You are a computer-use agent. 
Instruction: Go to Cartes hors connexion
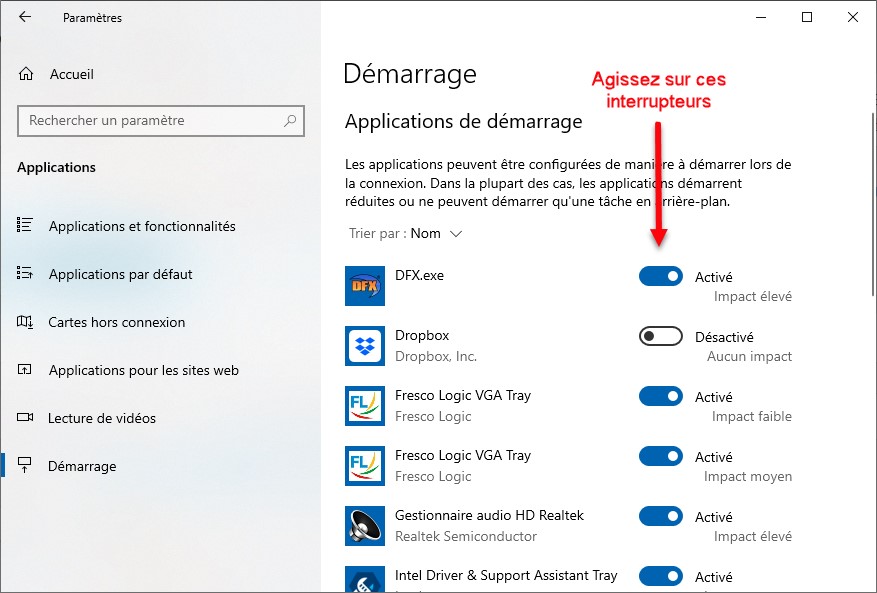[x=116, y=322]
